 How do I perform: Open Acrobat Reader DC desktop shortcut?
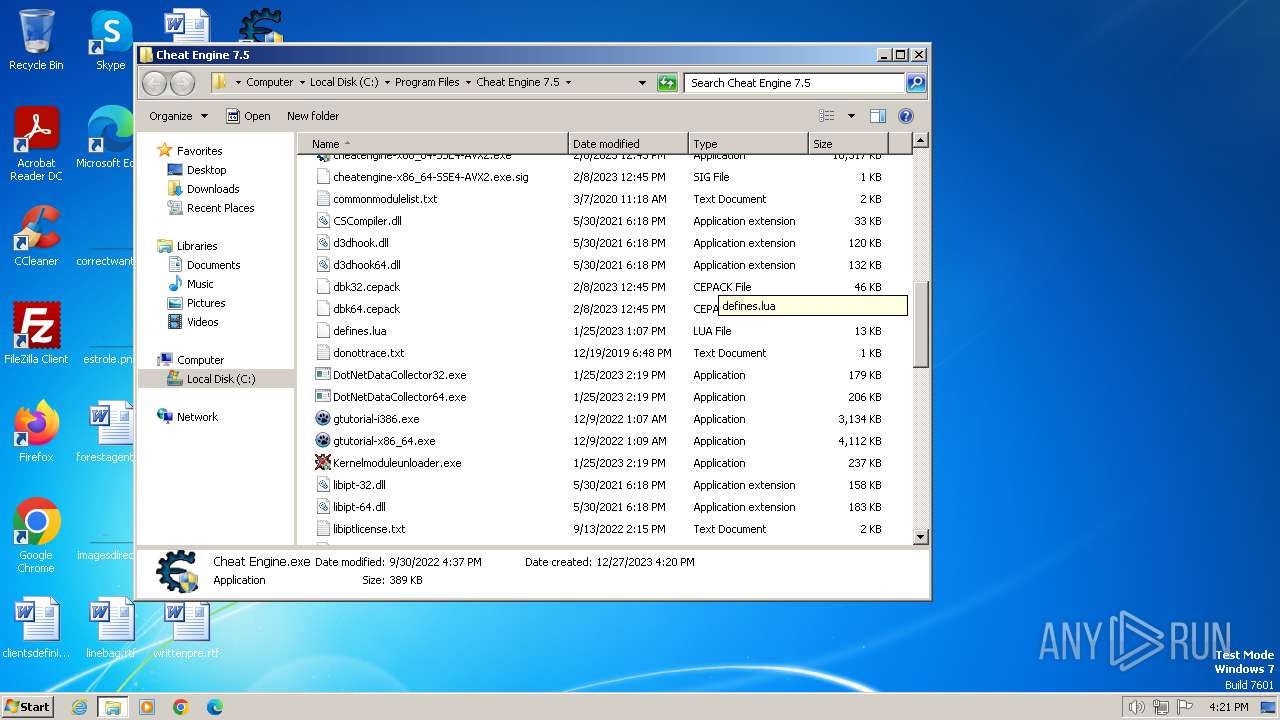[36, 144]
